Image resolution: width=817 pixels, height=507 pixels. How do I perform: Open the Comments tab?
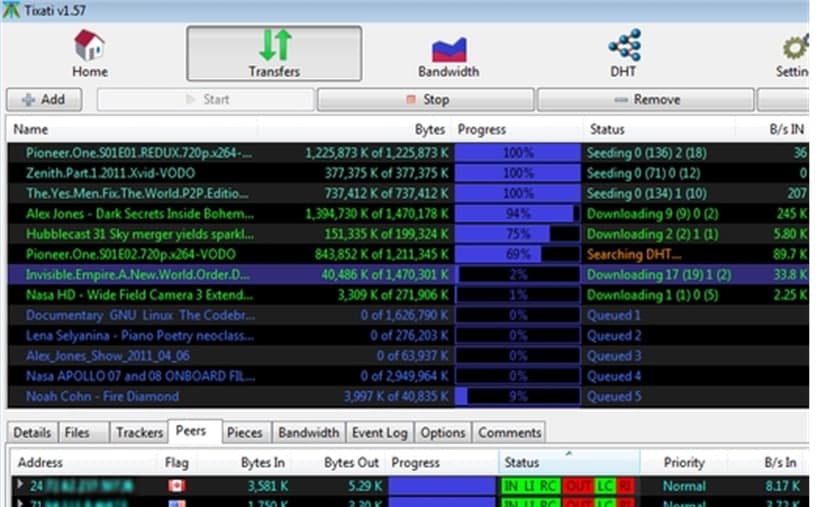click(510, 432)
